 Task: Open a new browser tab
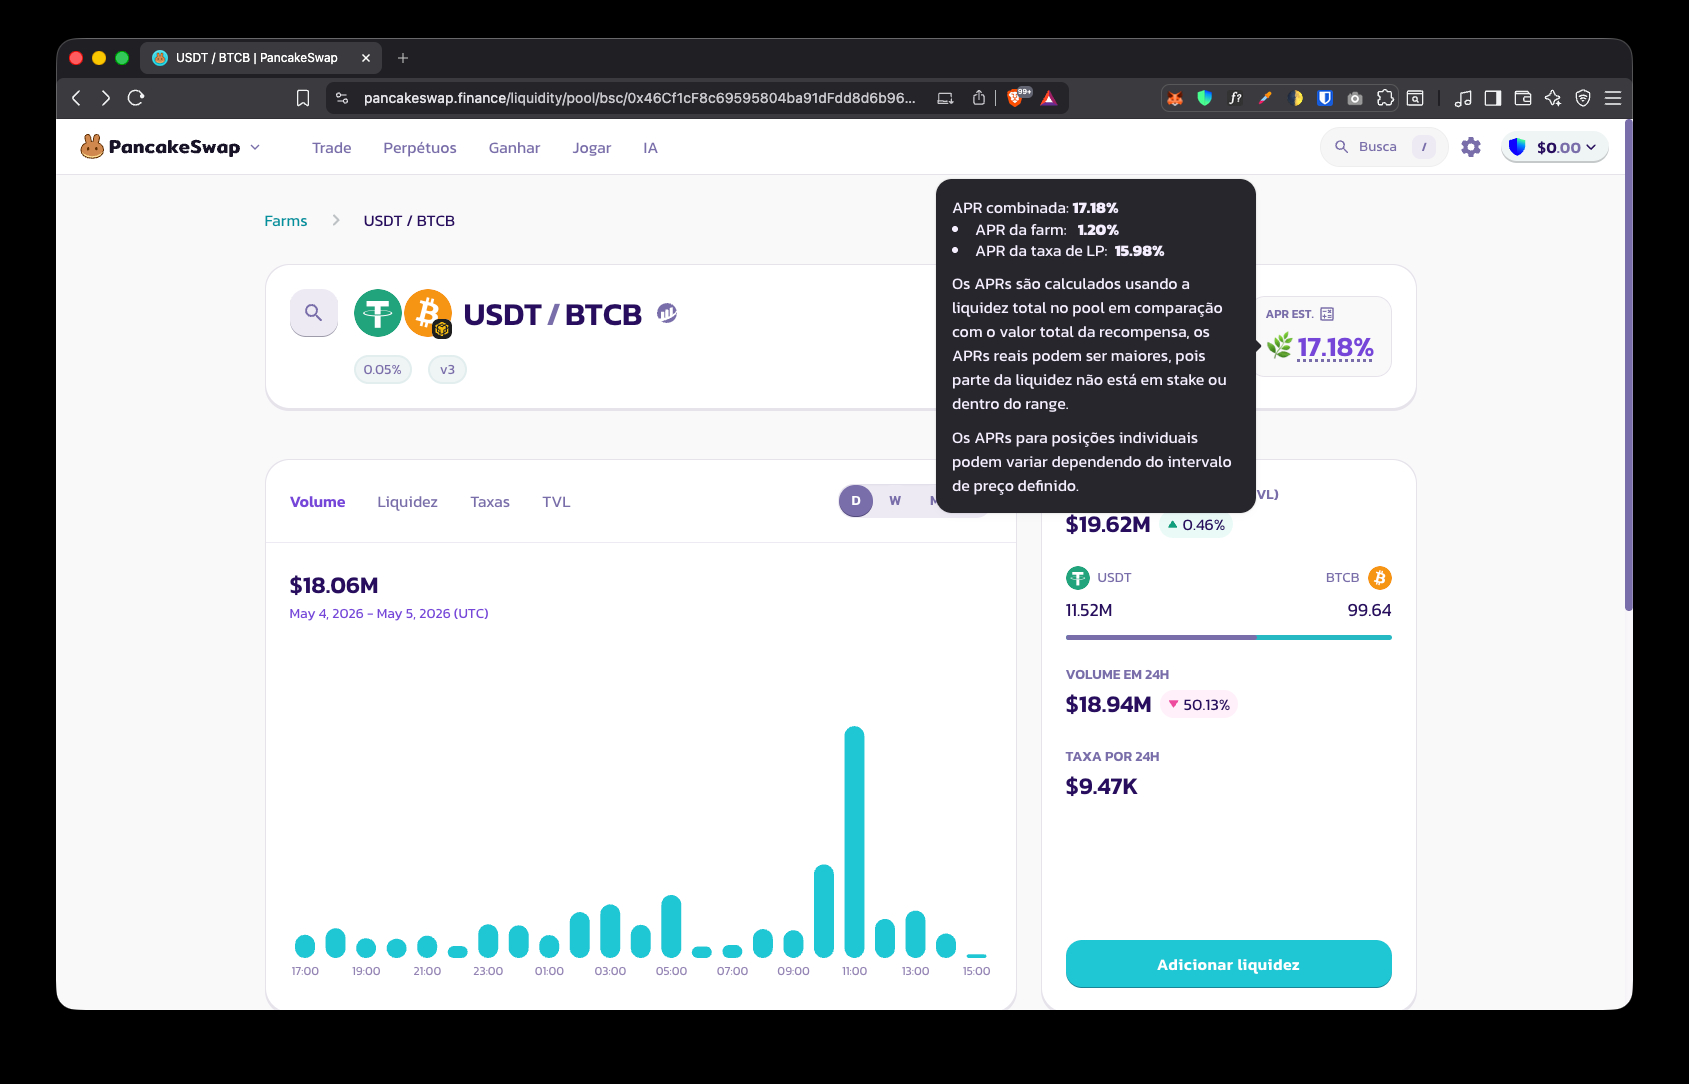403,58
